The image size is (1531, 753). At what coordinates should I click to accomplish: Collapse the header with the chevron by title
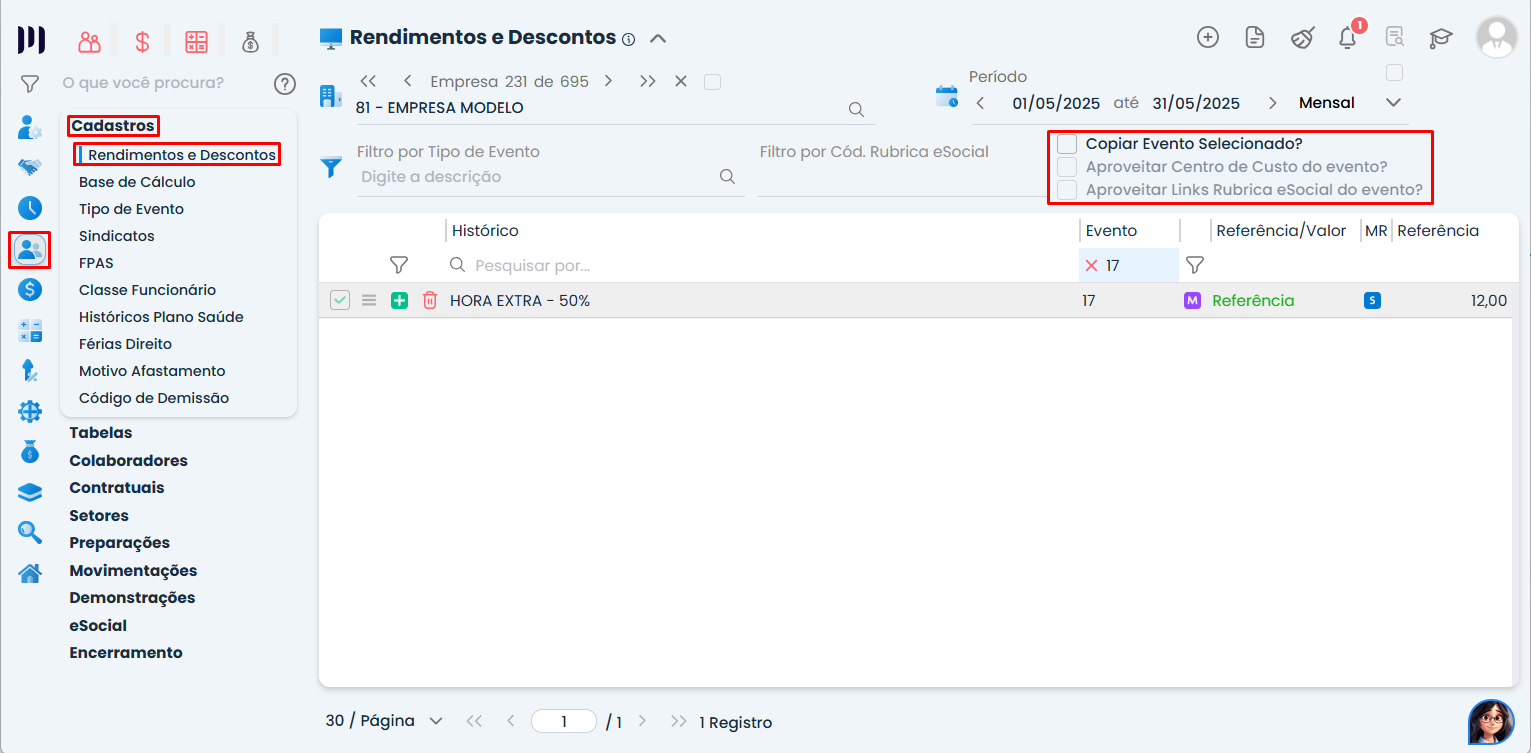657,39
